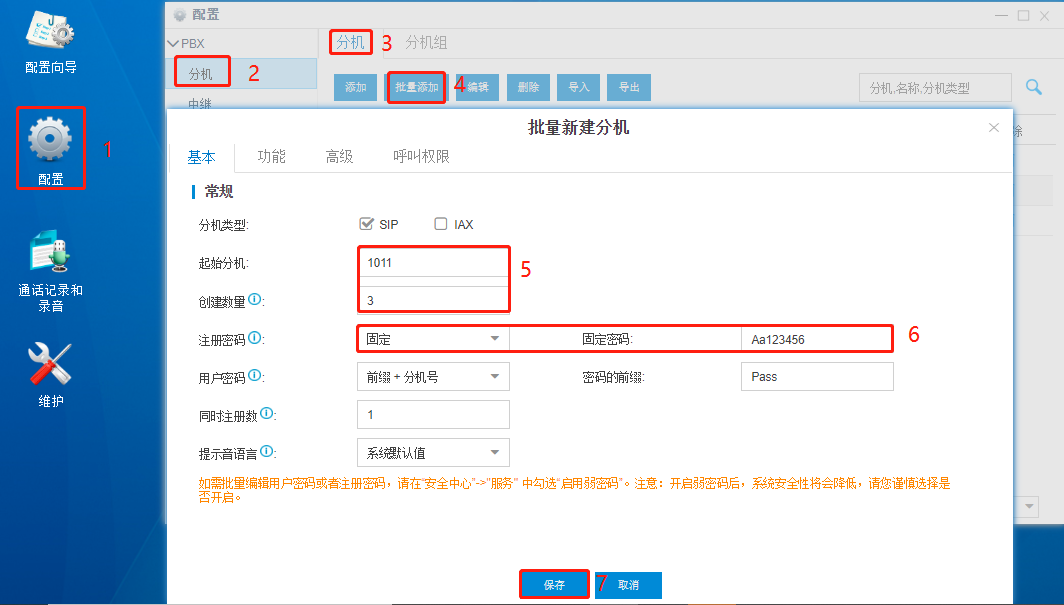
Task: Uncheck the SIP extension type checkbox
Action: (x=366, y=224)
